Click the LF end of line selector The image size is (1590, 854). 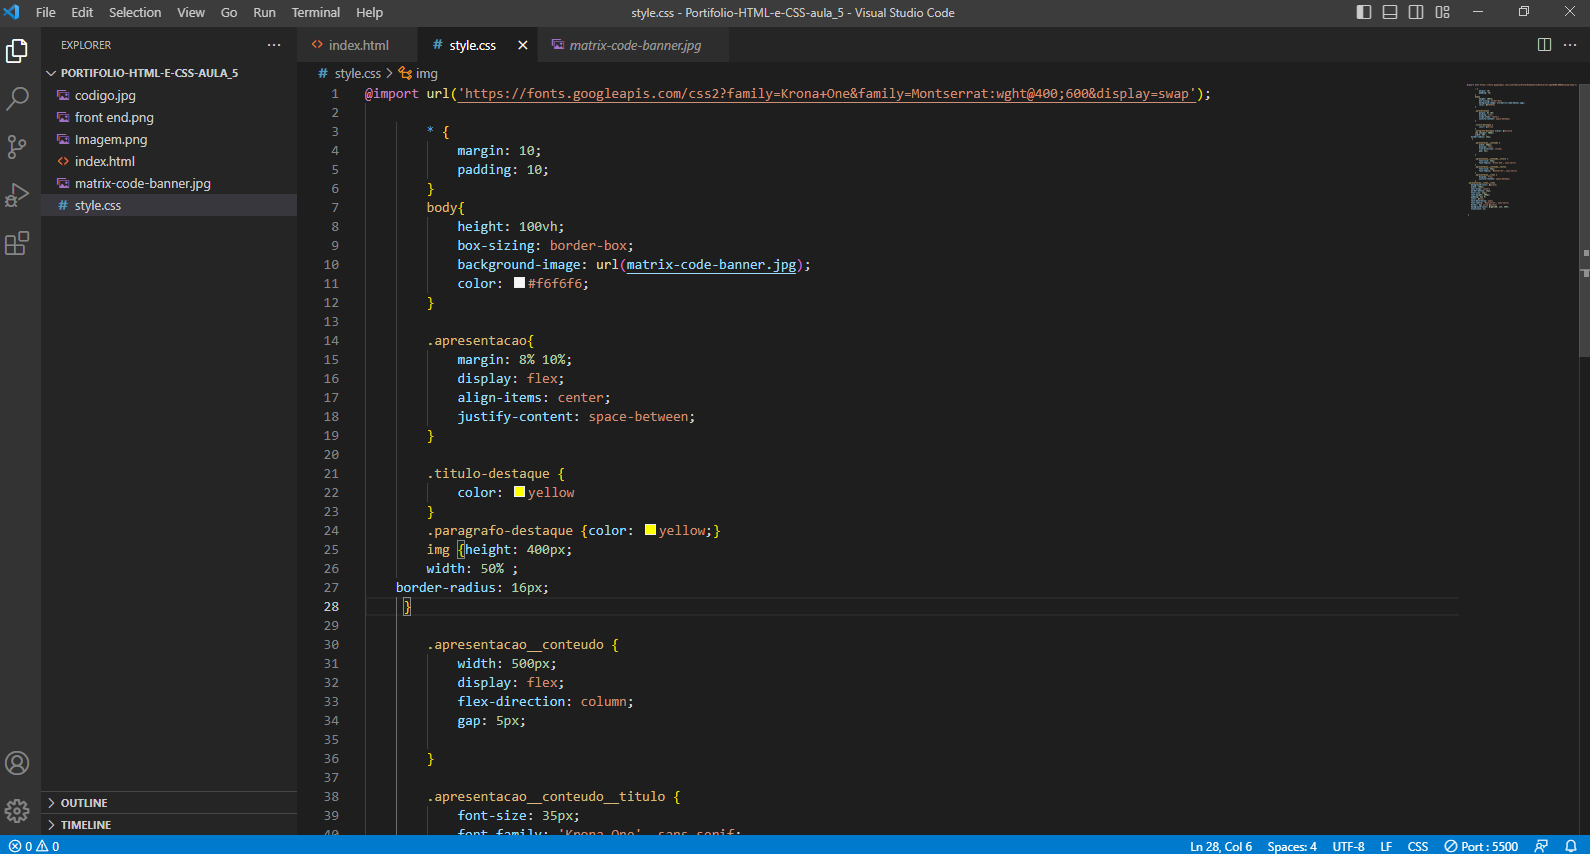tap(1386, 846)
